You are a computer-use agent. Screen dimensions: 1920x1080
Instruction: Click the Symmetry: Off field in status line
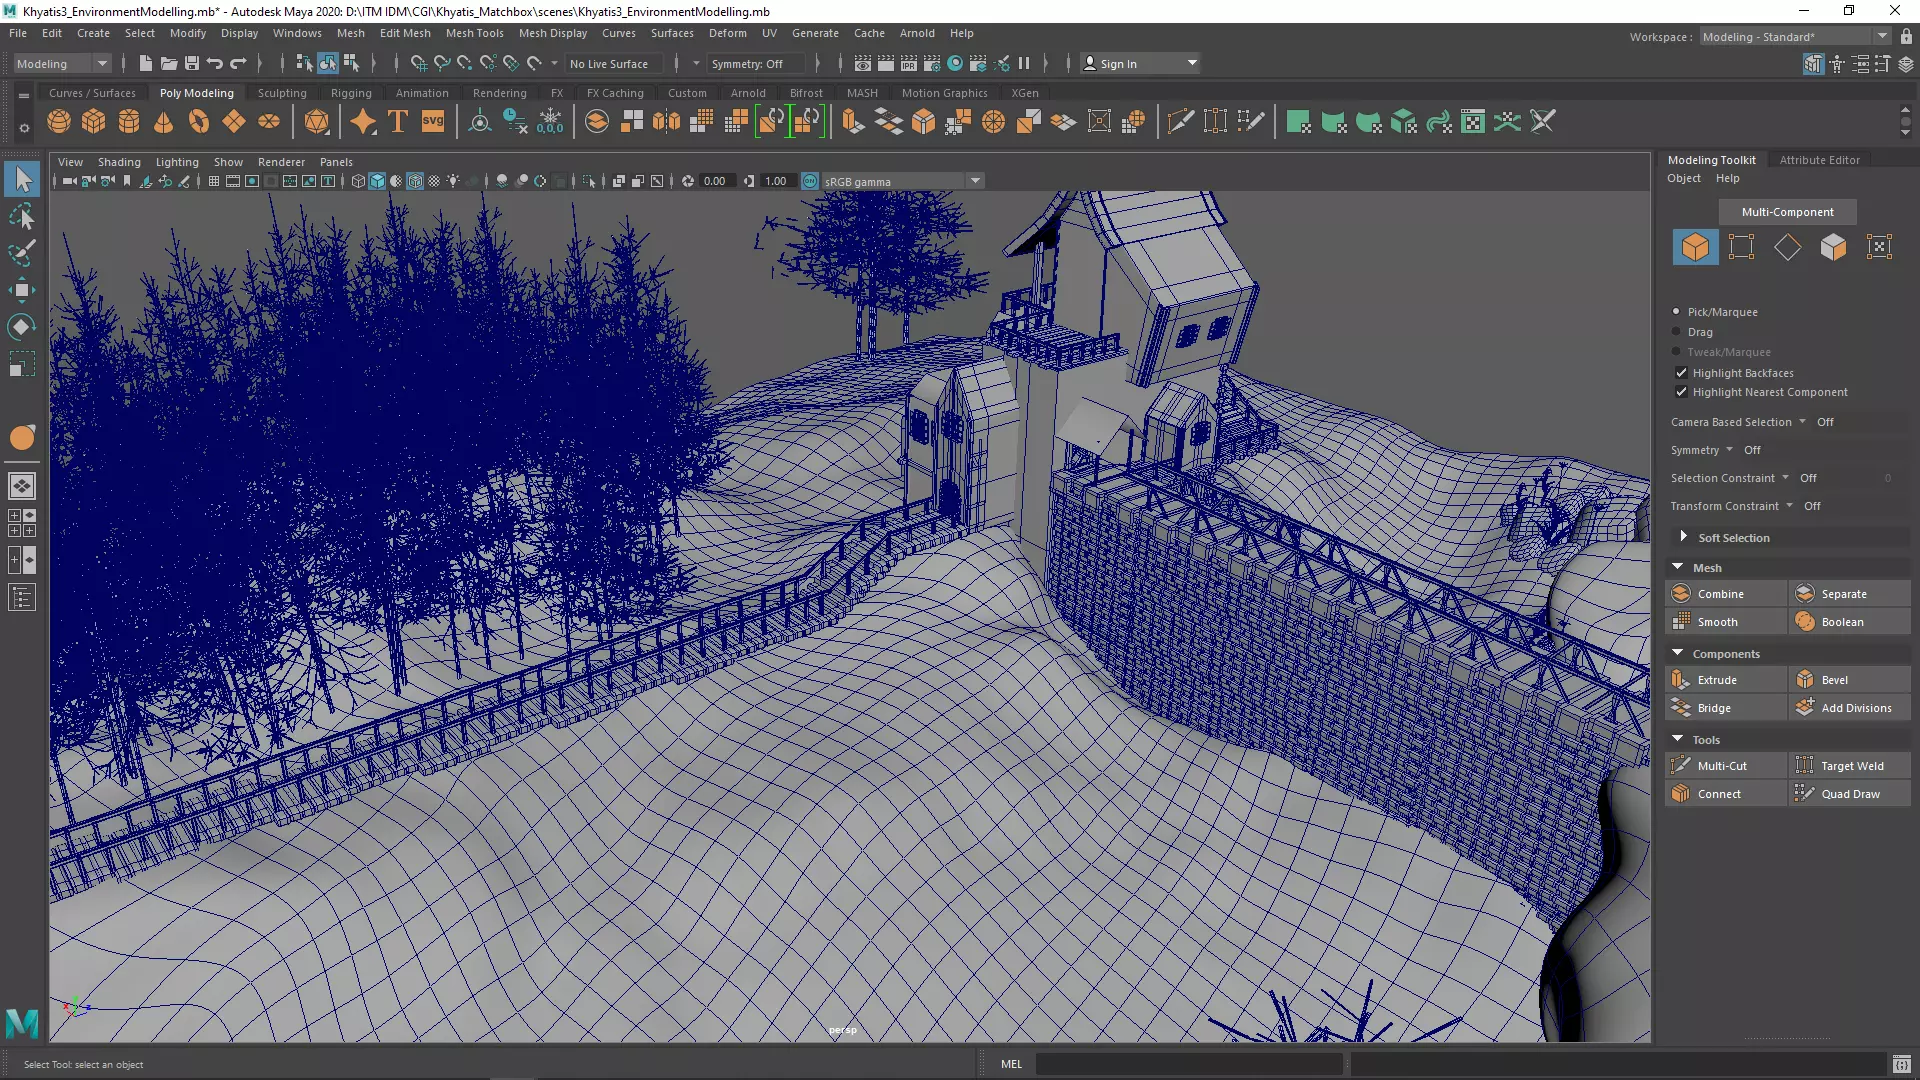click(755, 63)
